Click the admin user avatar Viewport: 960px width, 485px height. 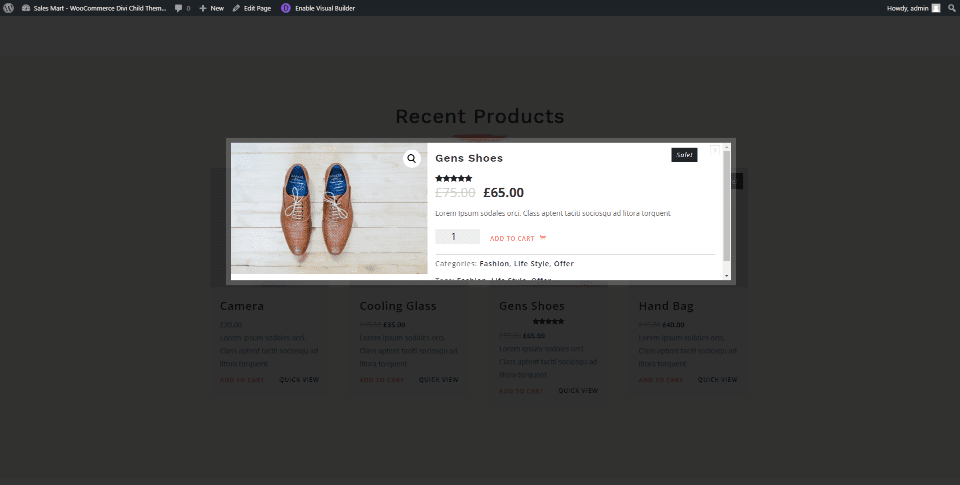(x=936, y=8)
